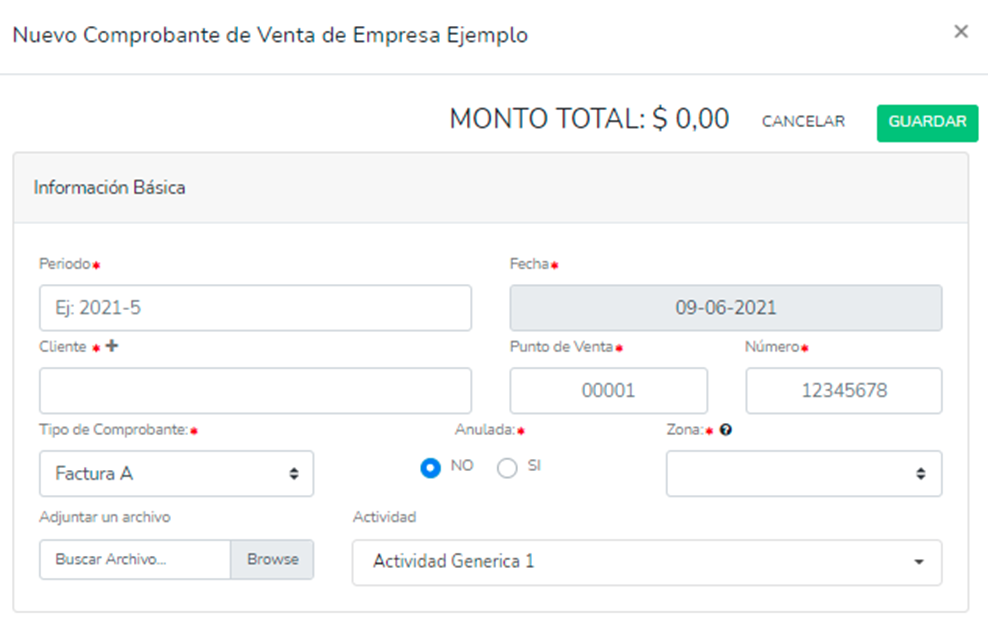The width and height of the screenshot is (988, 619).
Task: Click the MONTO TOTAL amount text
Action: click(x=589, y=120)
